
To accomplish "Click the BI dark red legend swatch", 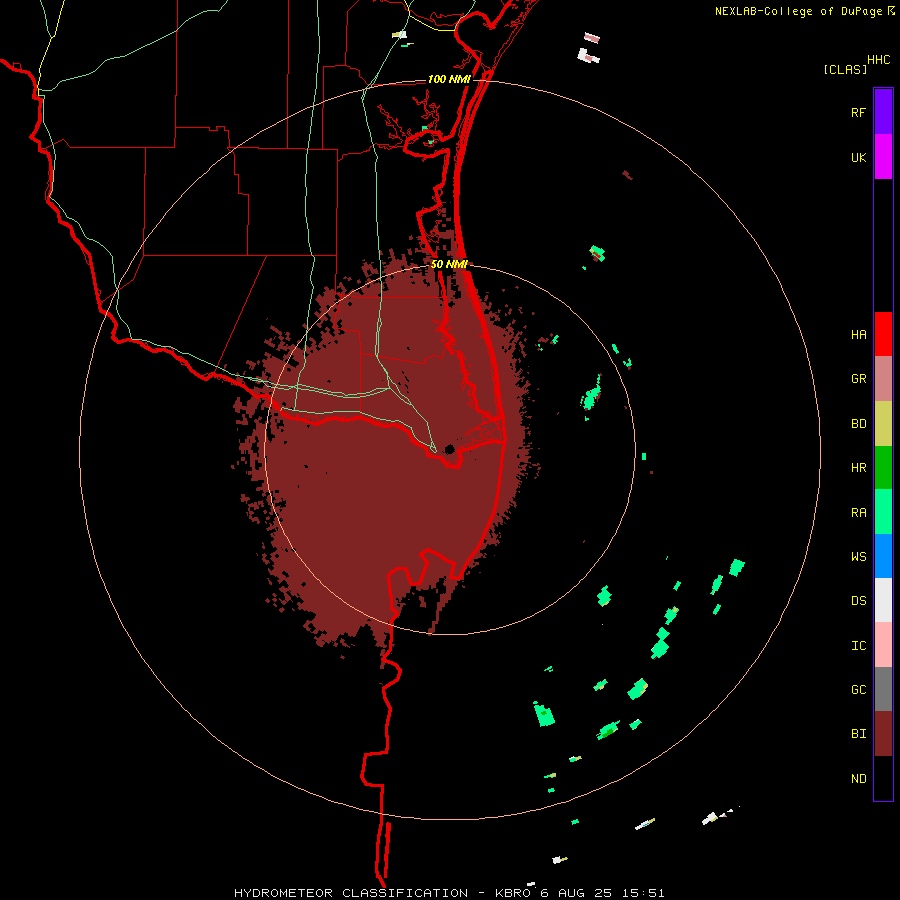I will (883, 734).
